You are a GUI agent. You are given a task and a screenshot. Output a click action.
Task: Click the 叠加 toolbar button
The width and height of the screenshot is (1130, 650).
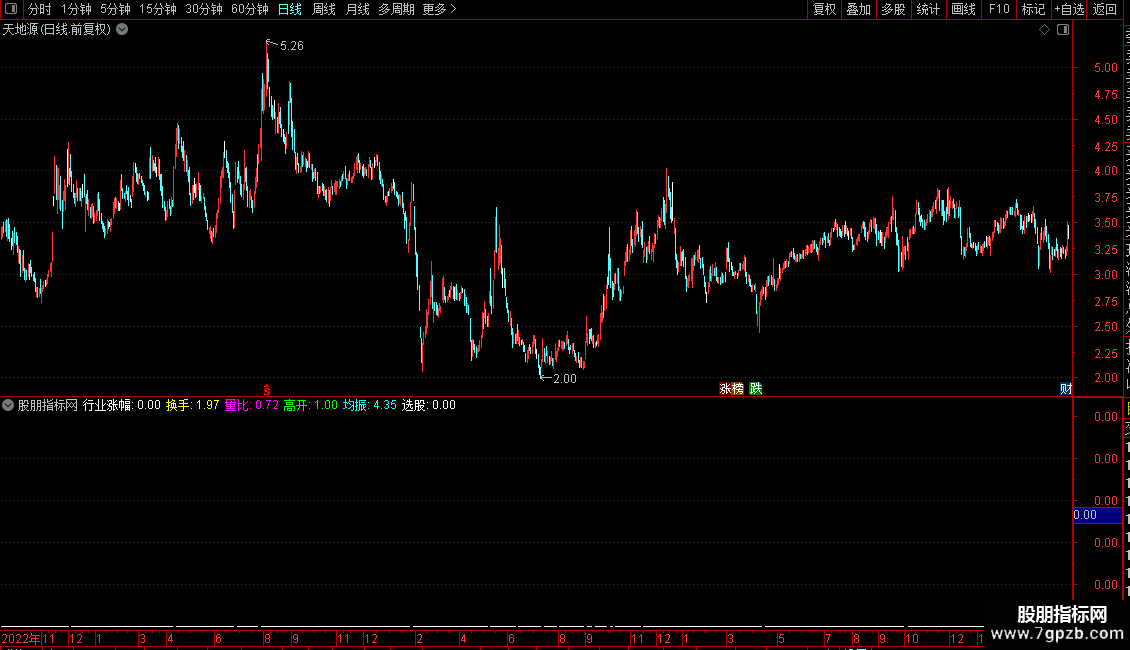click(858, 9)
